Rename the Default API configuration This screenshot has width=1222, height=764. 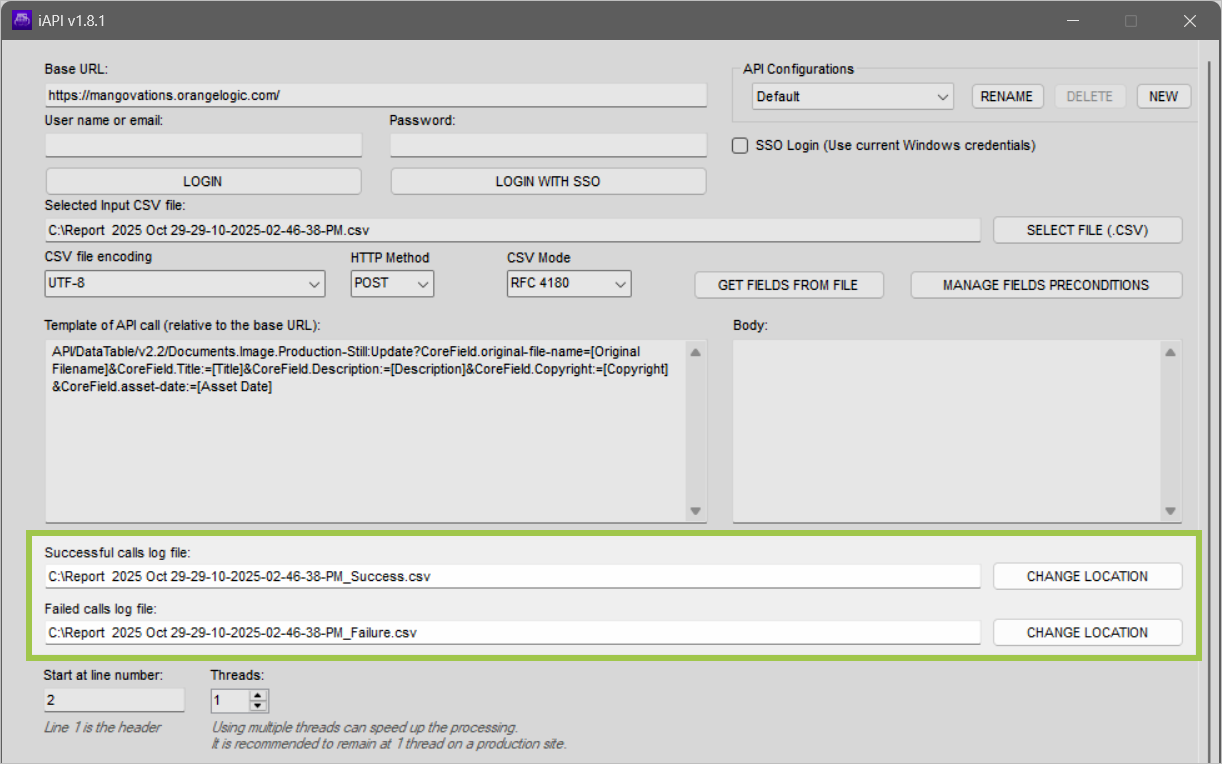(x=1007, y=96)
